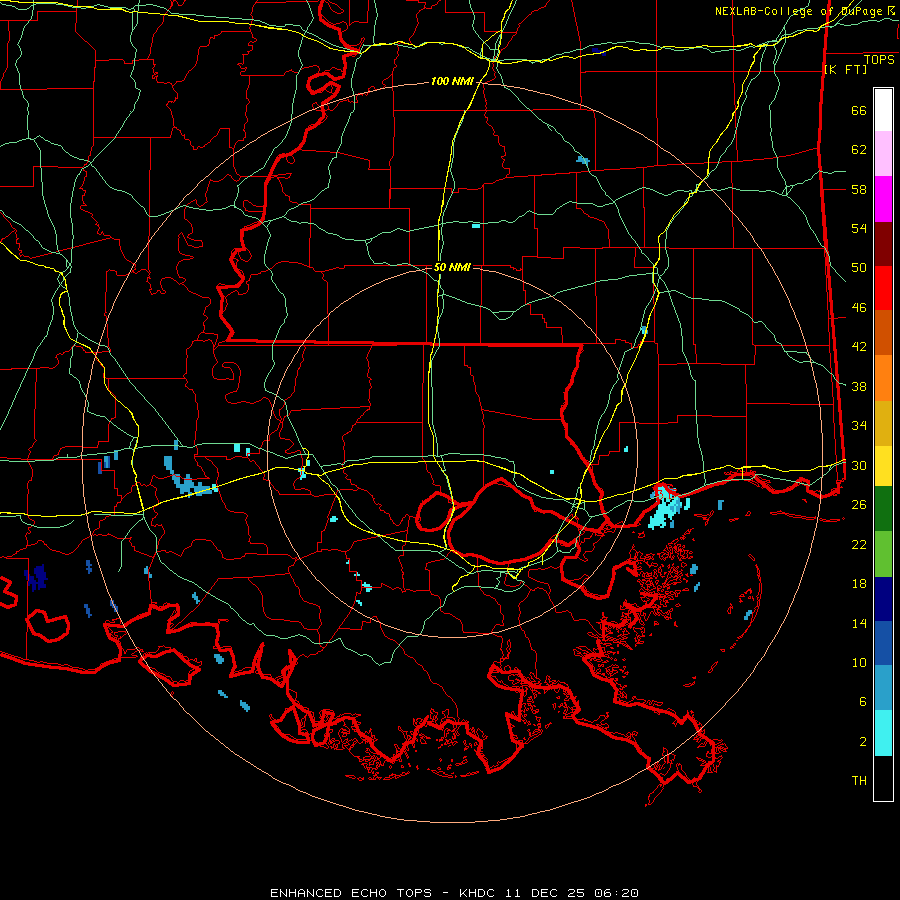Image resolution: width=900 pixels, height=900 pixels.
Task: Click the "100 NMI" range ring label
Action: click(452, 82)
